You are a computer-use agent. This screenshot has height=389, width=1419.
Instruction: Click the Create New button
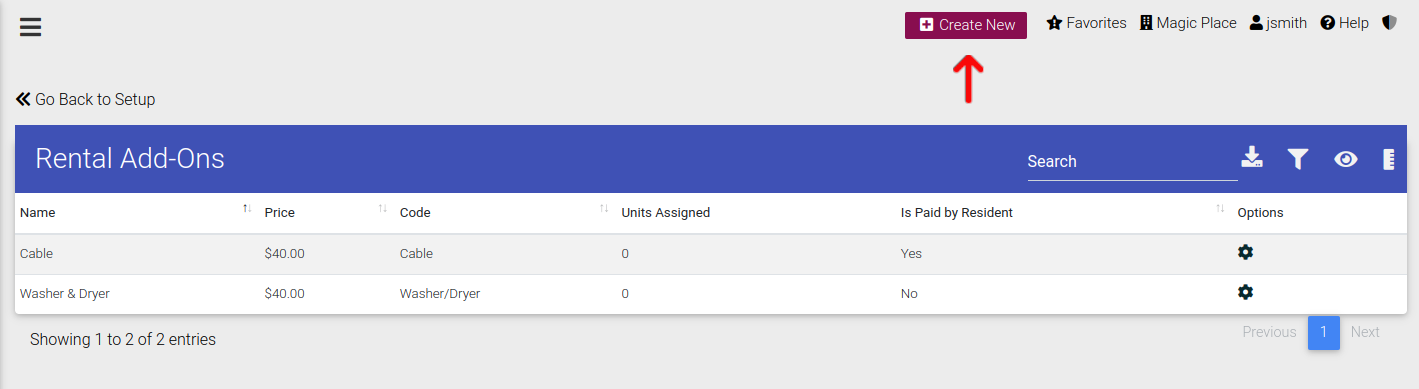click(966, 25)
